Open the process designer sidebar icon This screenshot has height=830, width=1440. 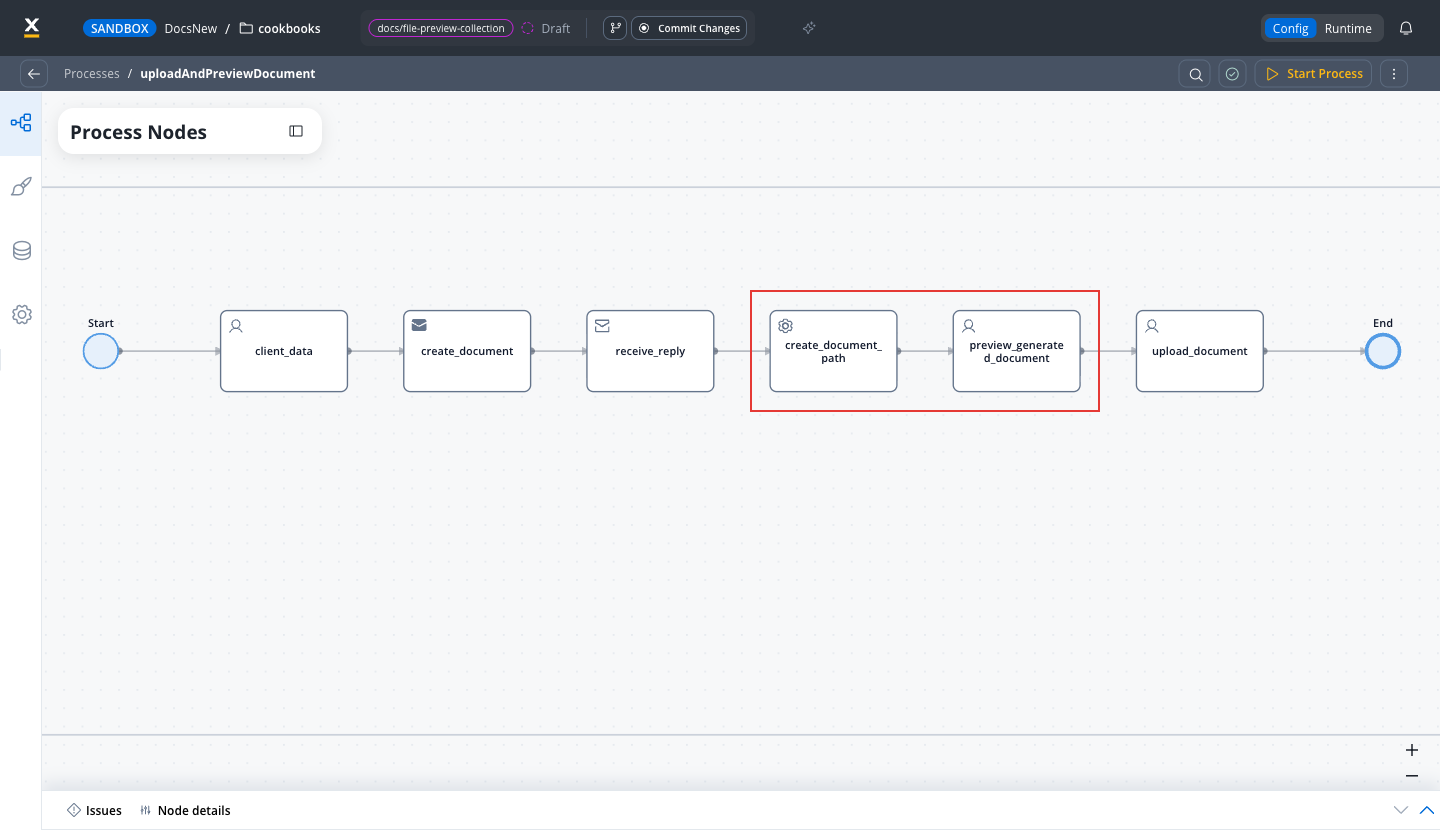[21, 123]
